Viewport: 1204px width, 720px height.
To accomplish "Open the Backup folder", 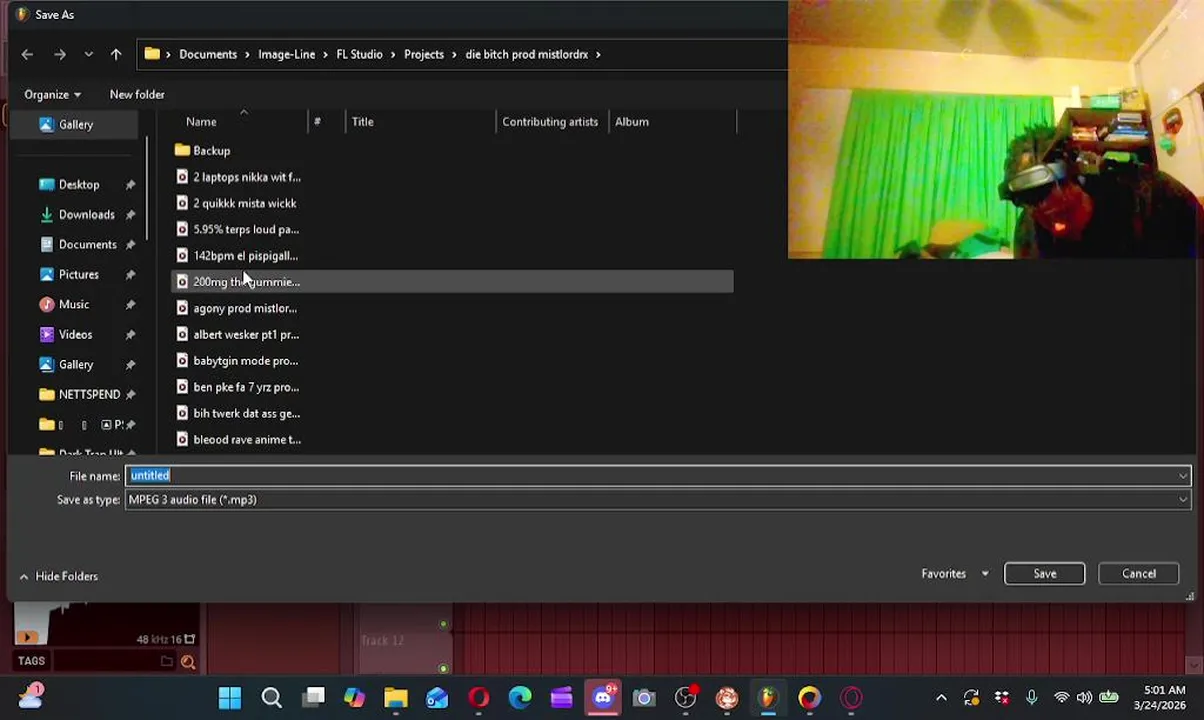I will 211,151.
